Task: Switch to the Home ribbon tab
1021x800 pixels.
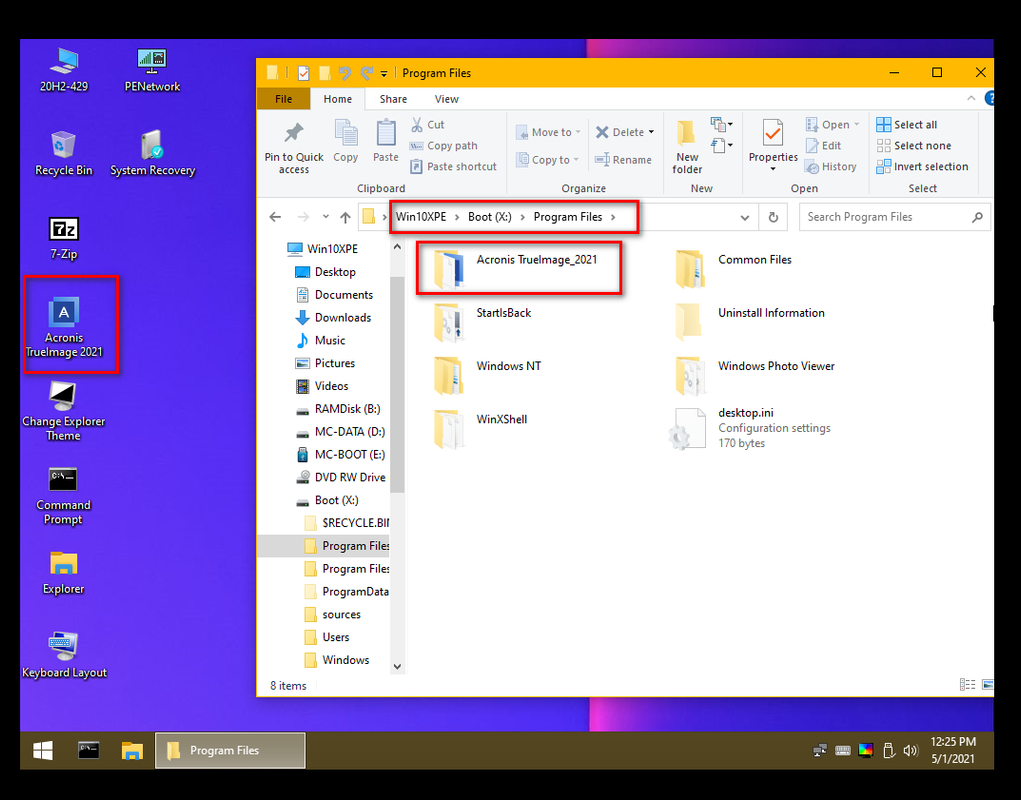Action: pyautogui.click(x=337, y=99)
